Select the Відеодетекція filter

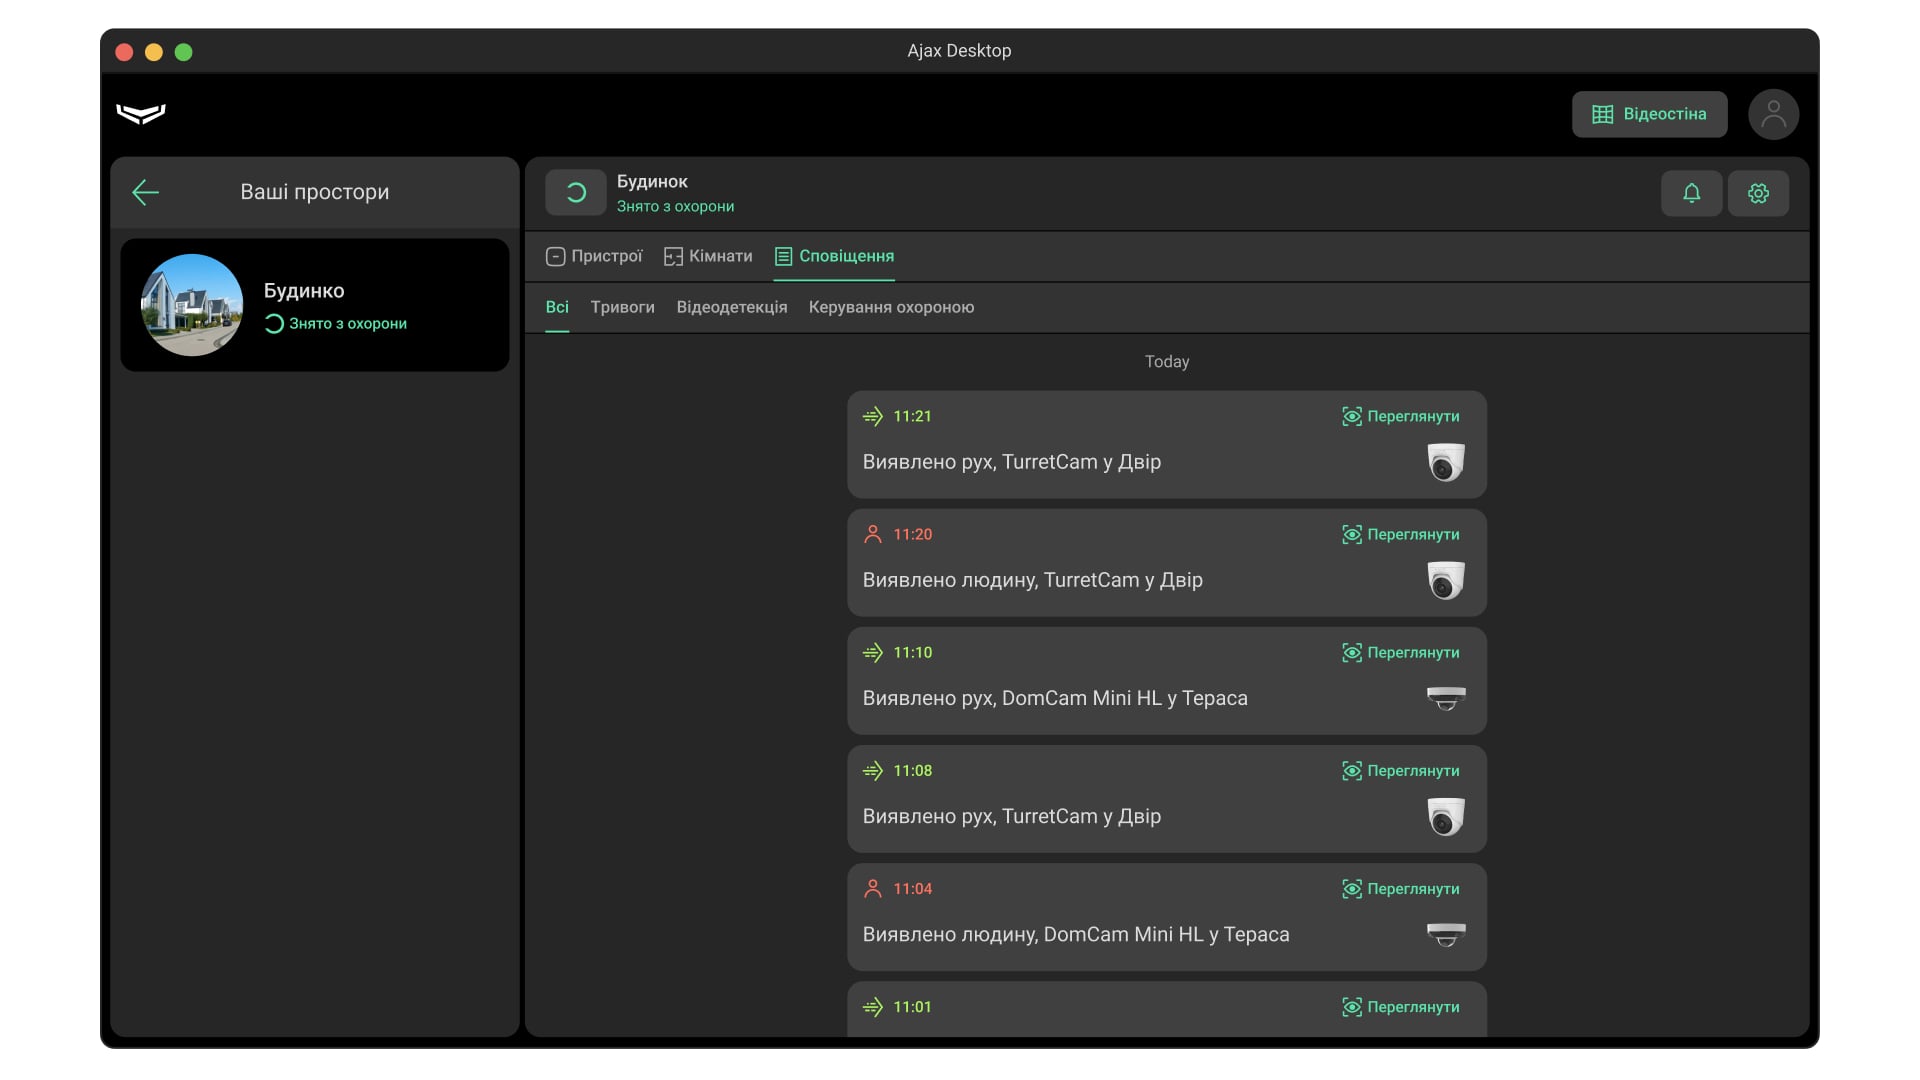(731, 307)
